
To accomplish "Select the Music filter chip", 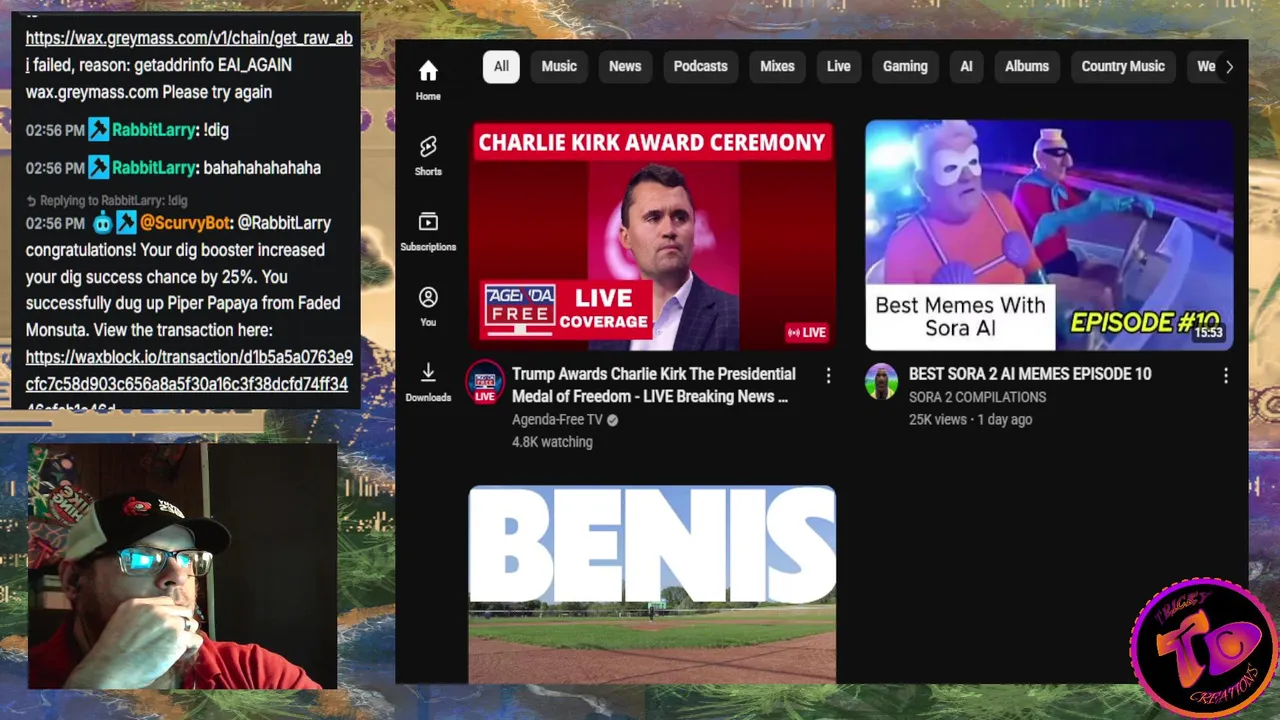I will click(559, 66).
